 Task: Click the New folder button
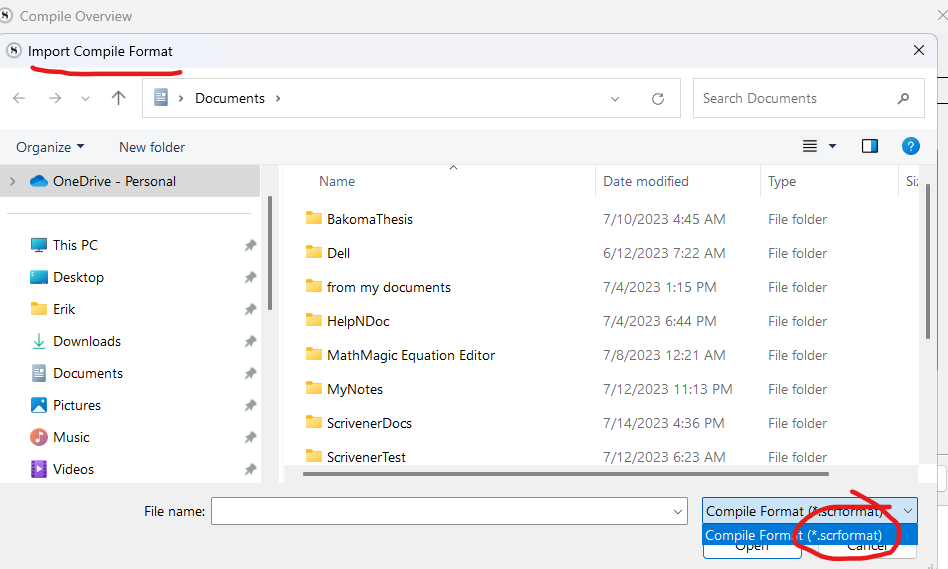coord(152,147)
